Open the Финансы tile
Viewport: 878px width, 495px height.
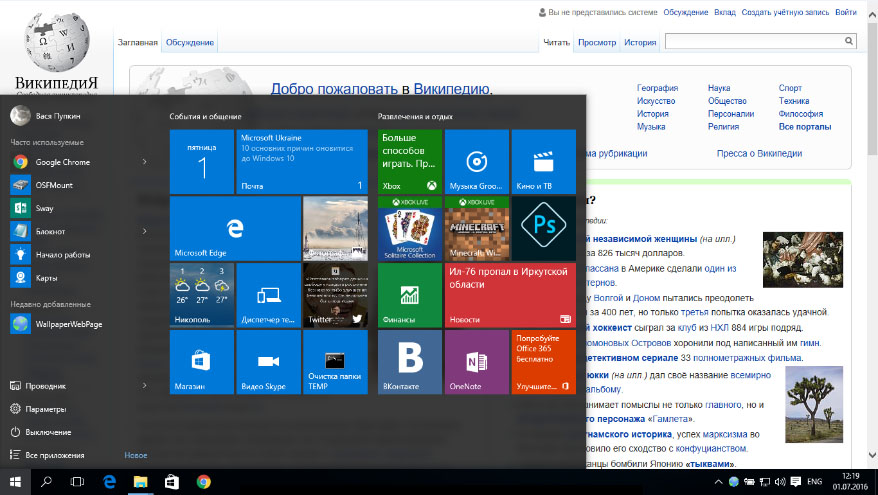[x=409, y=295]
